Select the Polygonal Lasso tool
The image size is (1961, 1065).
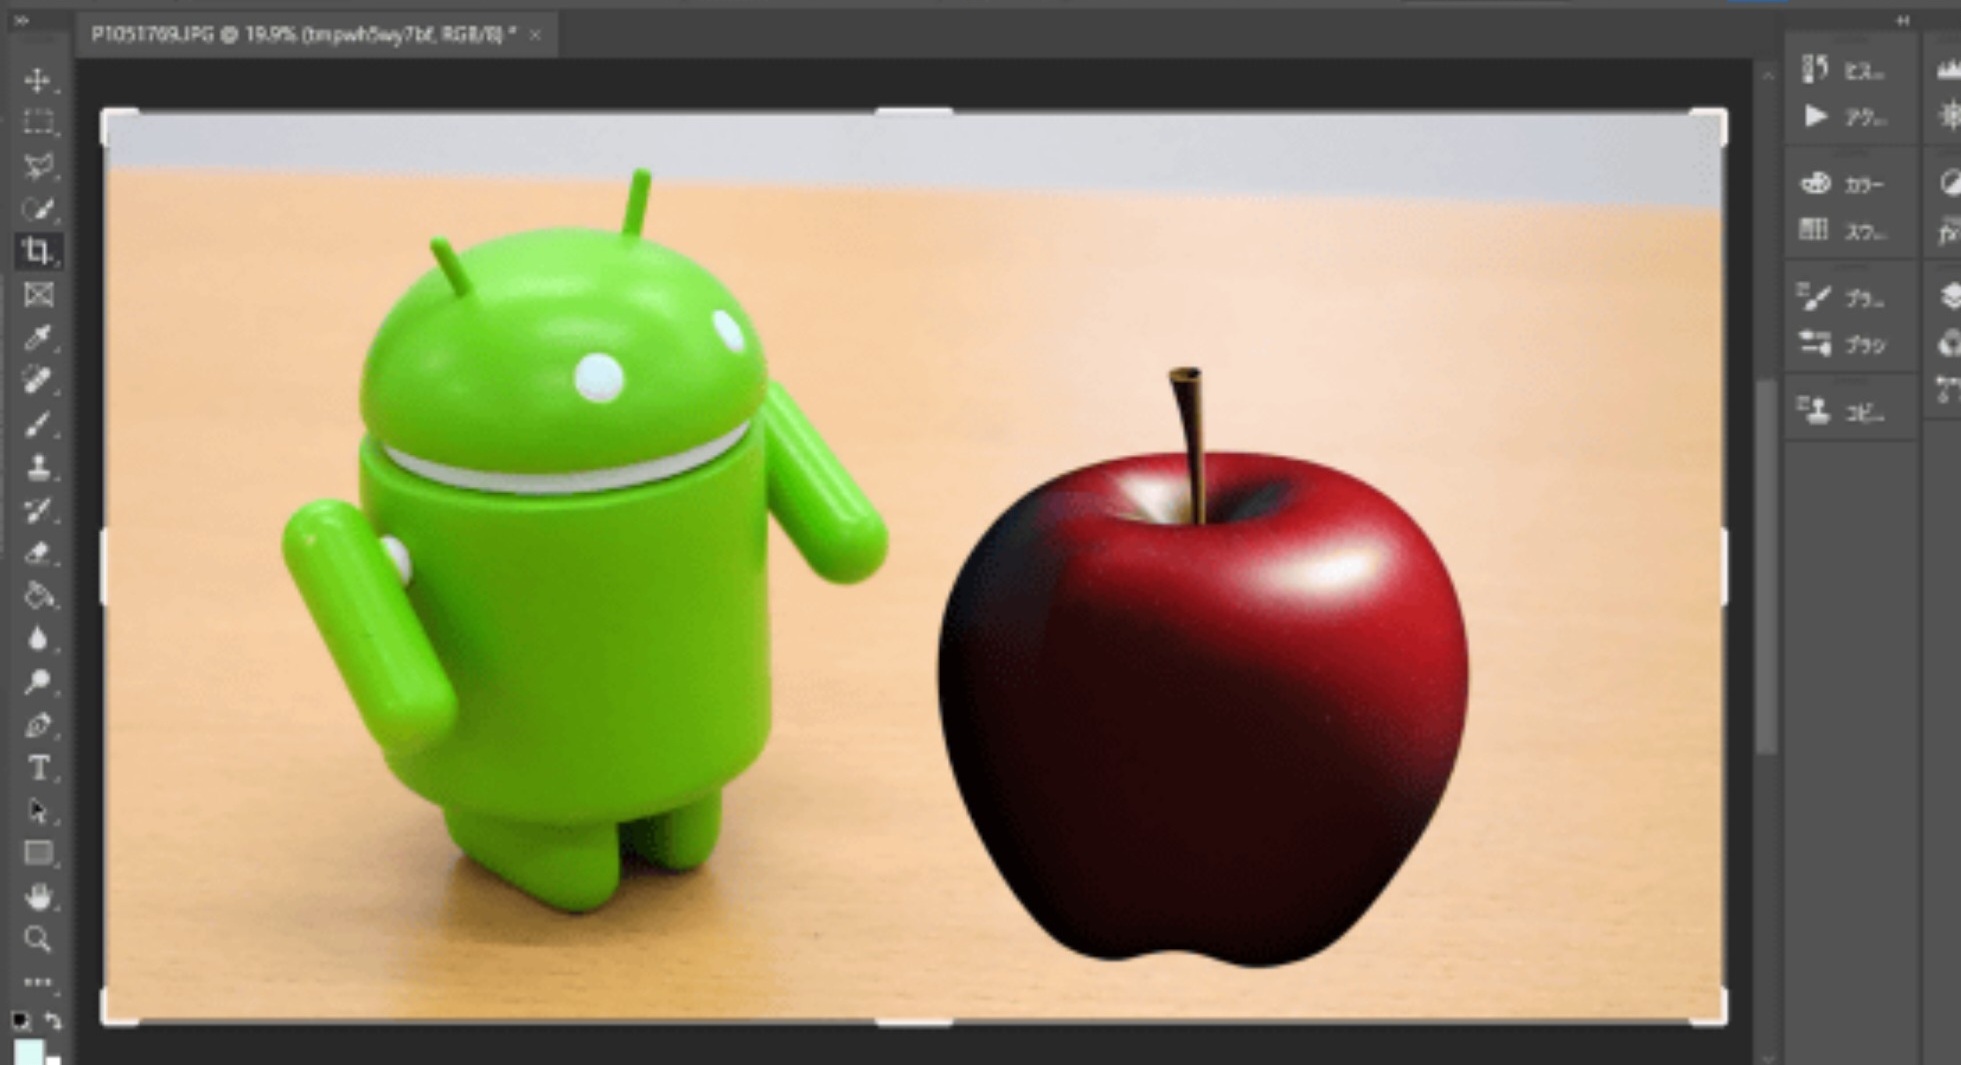[x=38, y=166]
